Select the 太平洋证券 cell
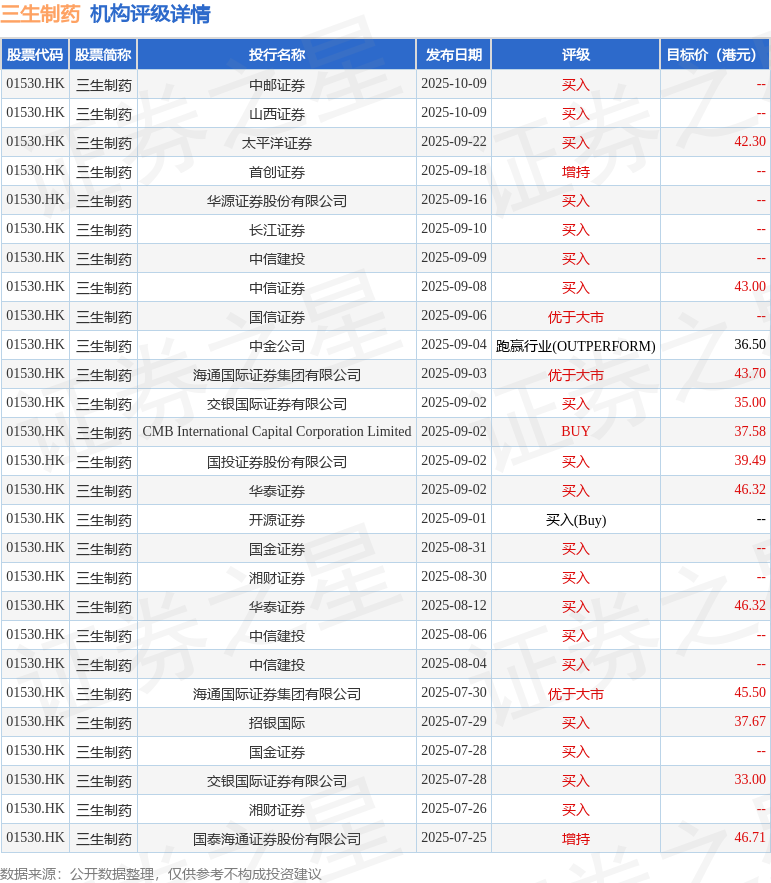This screenshot has height=883, width=771. [277, 143]
